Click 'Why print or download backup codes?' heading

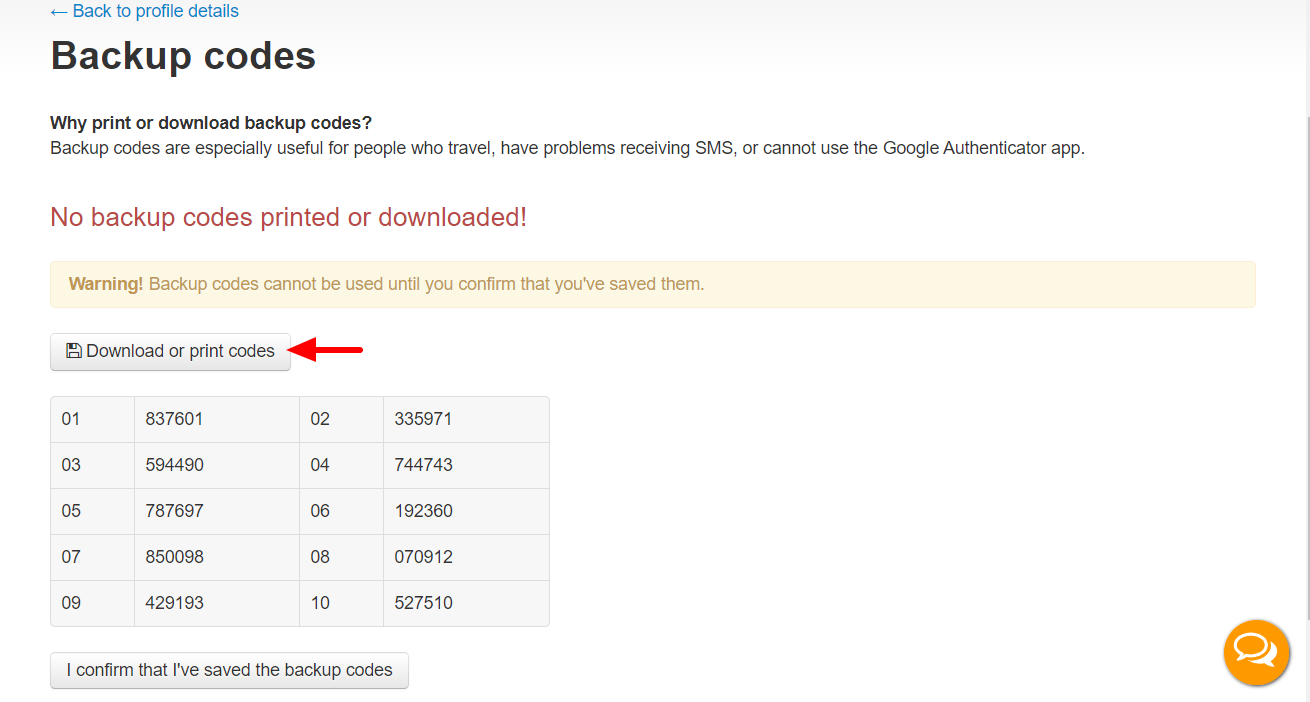(x=211, y=123)
